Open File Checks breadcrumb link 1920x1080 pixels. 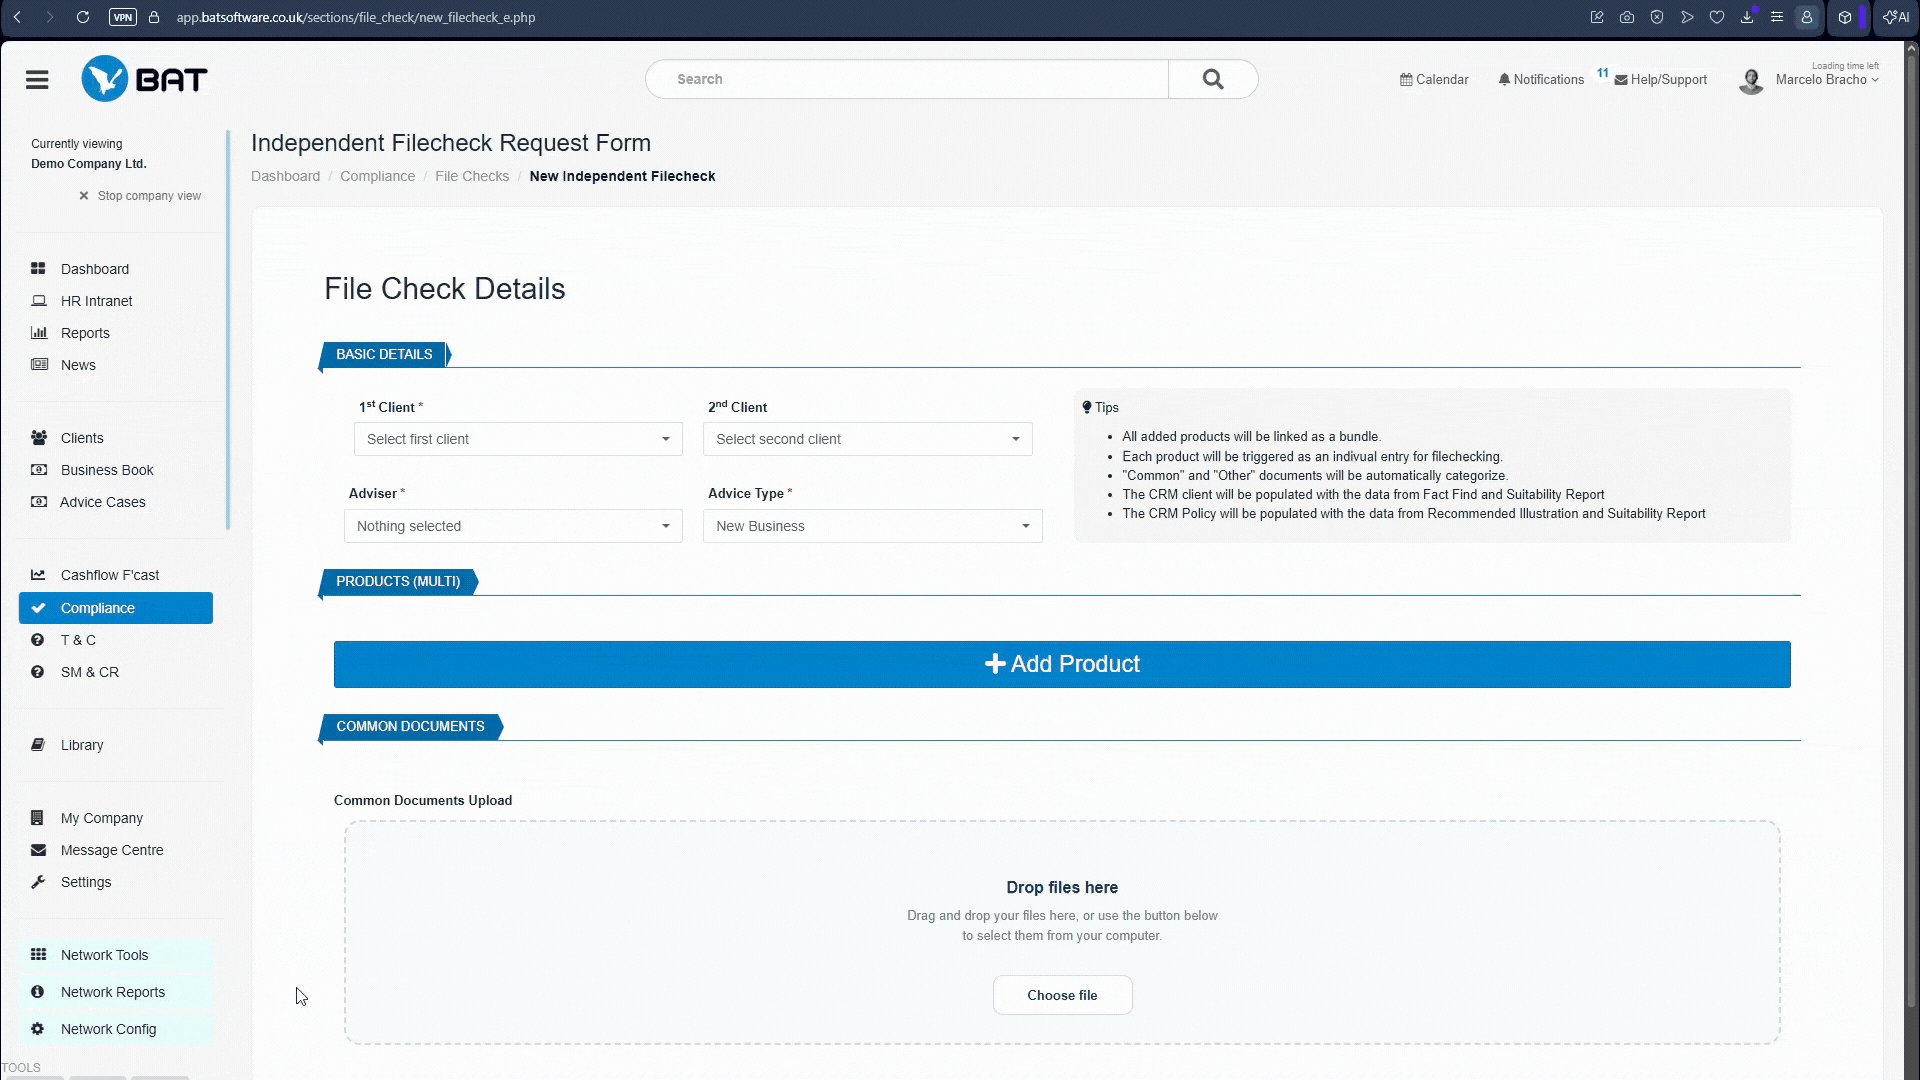tap(471, 176)
